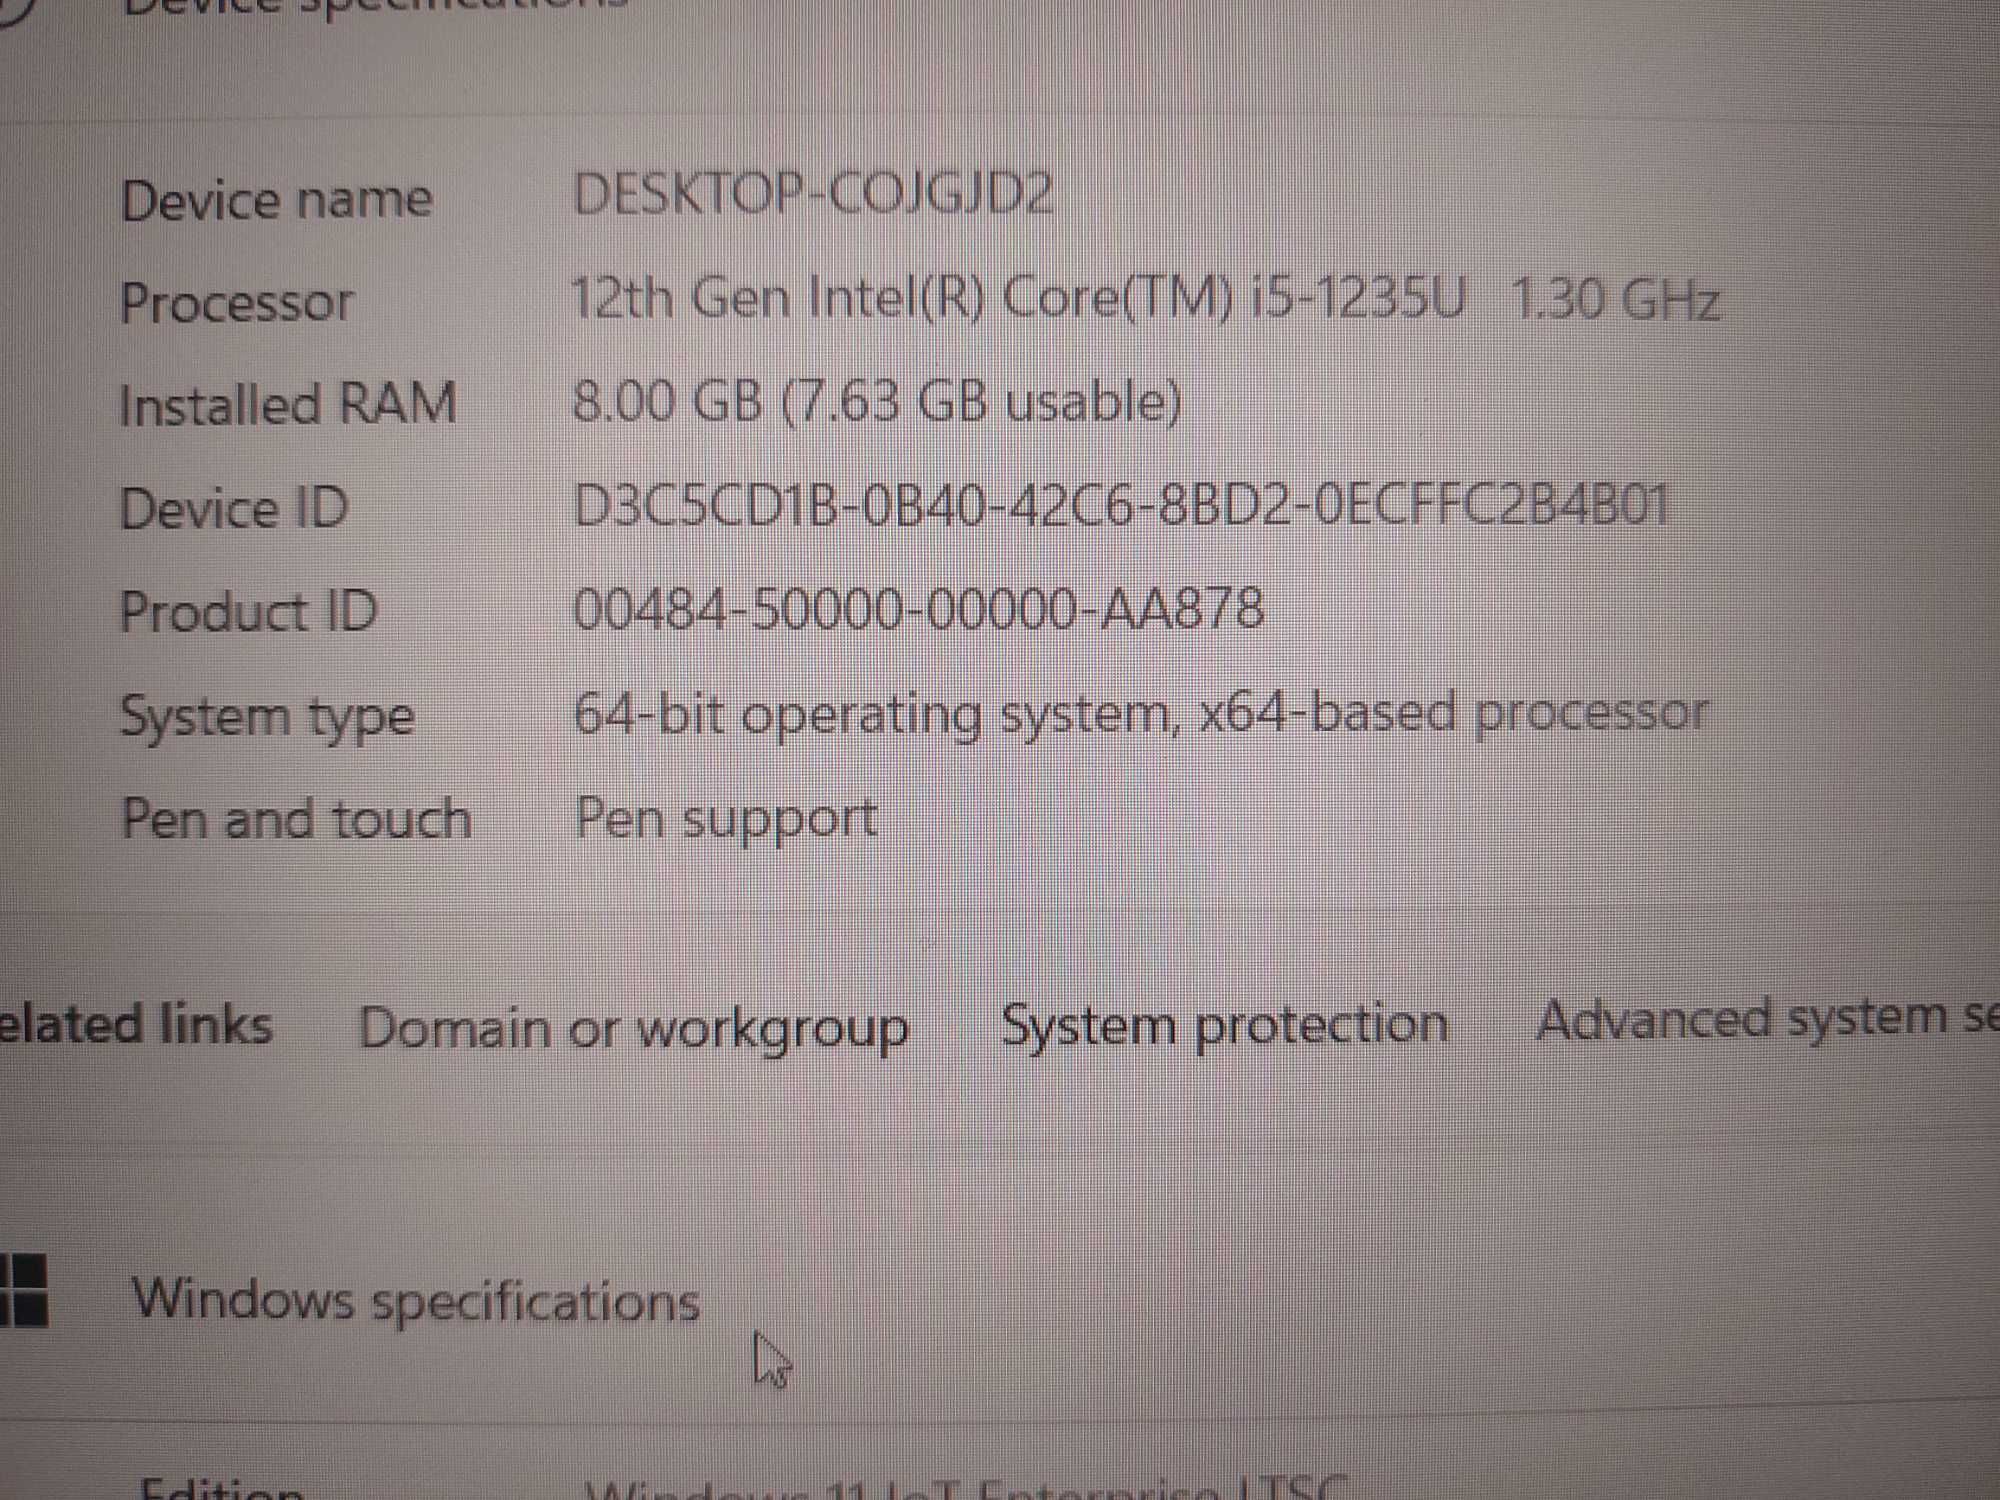Open the Advanced system settings link
The image size is (2000, 1500).
click(x=1767, y=1018)
